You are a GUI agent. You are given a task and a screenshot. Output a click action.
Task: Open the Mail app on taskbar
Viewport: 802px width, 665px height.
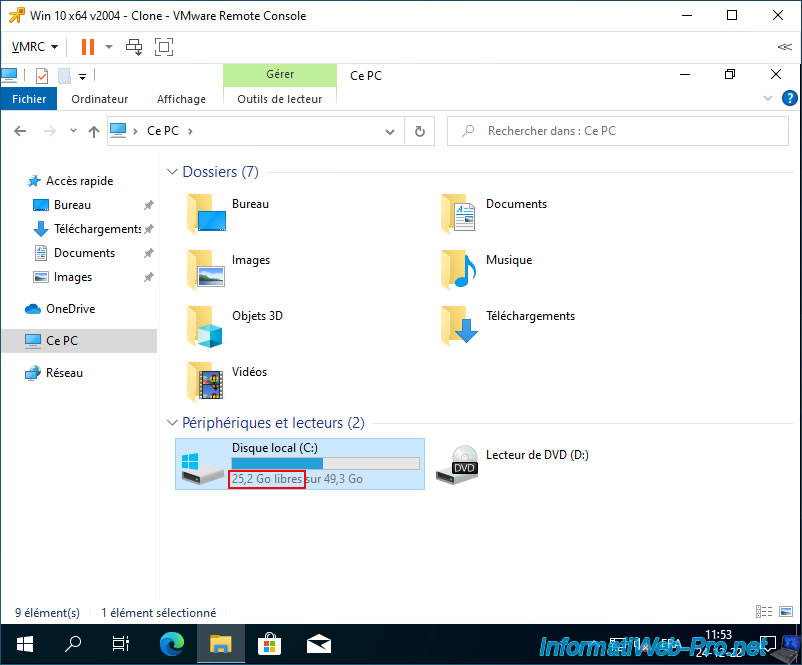pos(319,643)
